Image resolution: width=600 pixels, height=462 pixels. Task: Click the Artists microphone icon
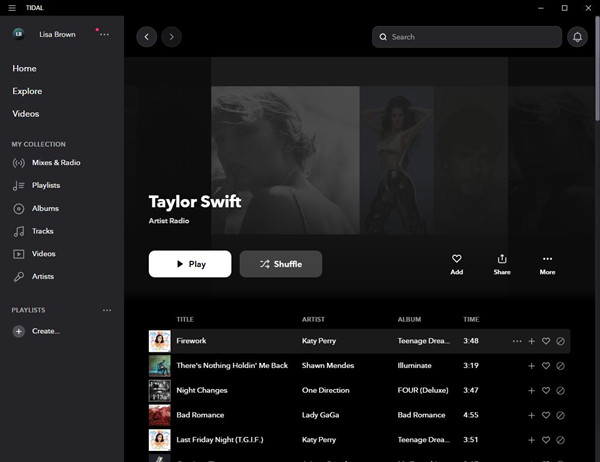click(18, 277)
